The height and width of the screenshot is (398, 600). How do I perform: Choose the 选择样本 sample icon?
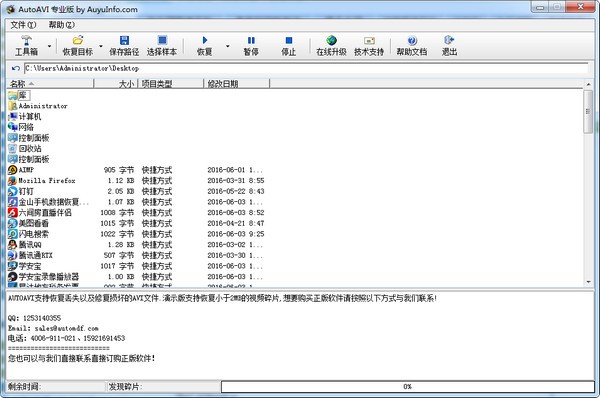(162, 40)
